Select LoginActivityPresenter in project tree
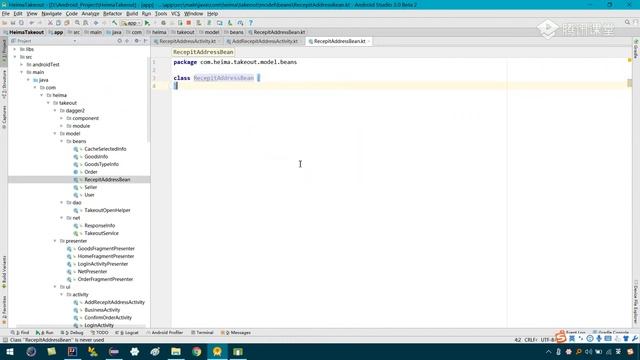The image size is (640, 360). point(103,264)
